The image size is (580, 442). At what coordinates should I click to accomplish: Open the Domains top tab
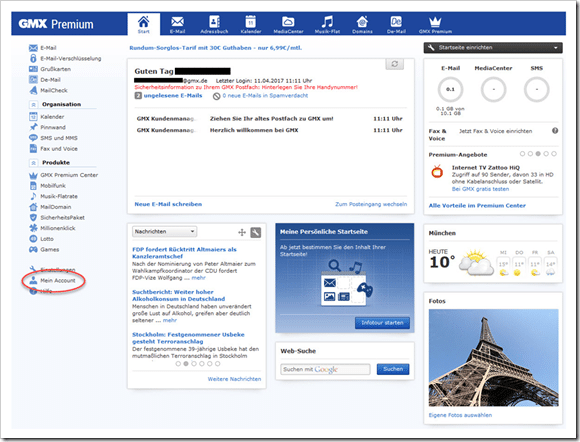pos(362,25)
